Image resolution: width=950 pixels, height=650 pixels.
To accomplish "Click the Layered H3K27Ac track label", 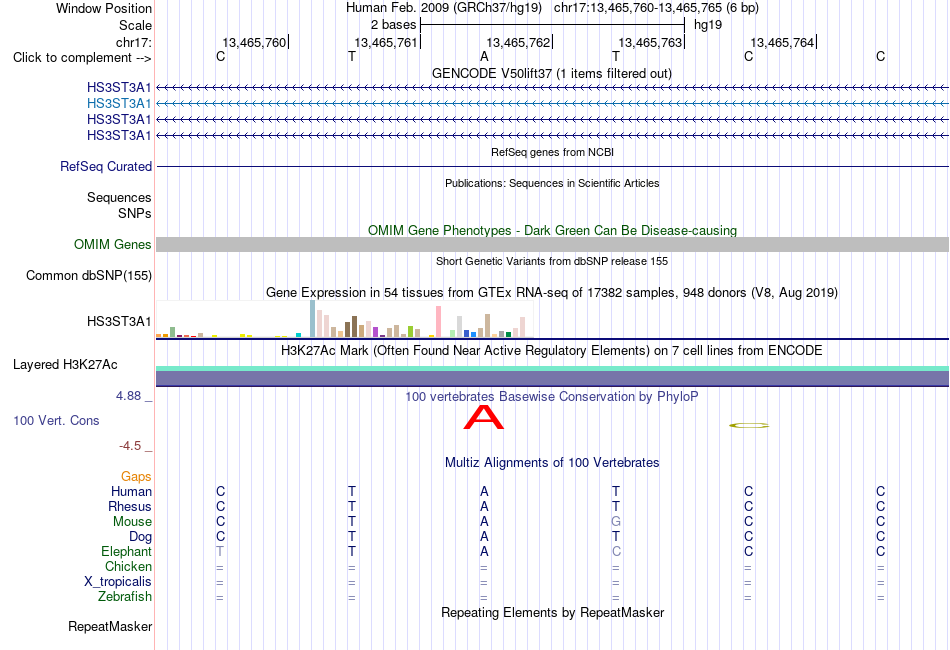I will 65,365.
